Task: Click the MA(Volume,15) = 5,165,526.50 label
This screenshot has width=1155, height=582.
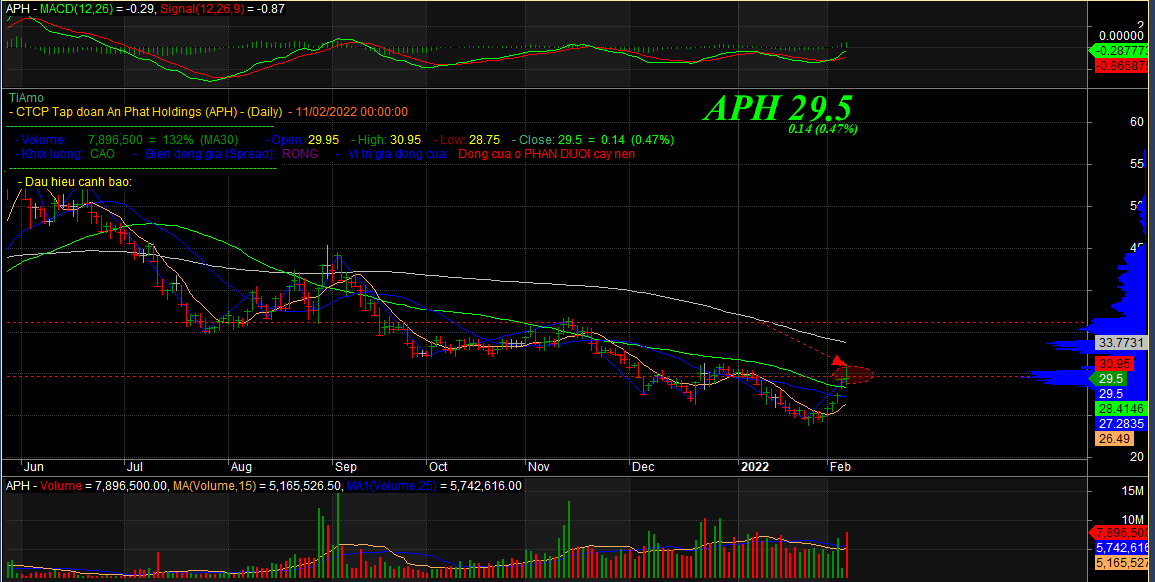Action: point(256,486)
